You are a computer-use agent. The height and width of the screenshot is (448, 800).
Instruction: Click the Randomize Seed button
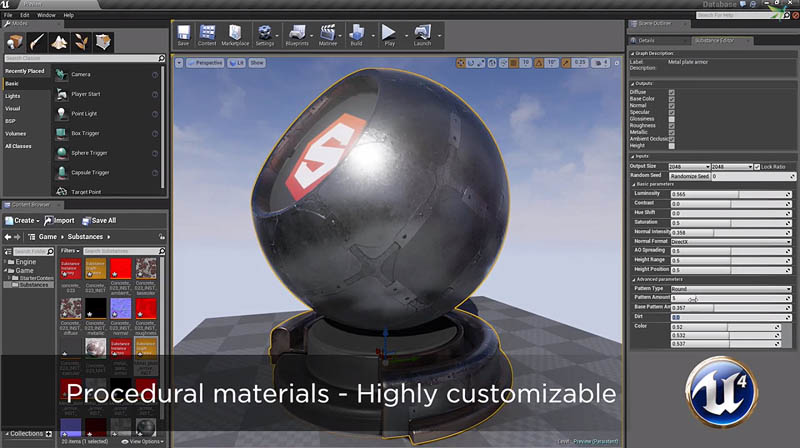[691, 176]
